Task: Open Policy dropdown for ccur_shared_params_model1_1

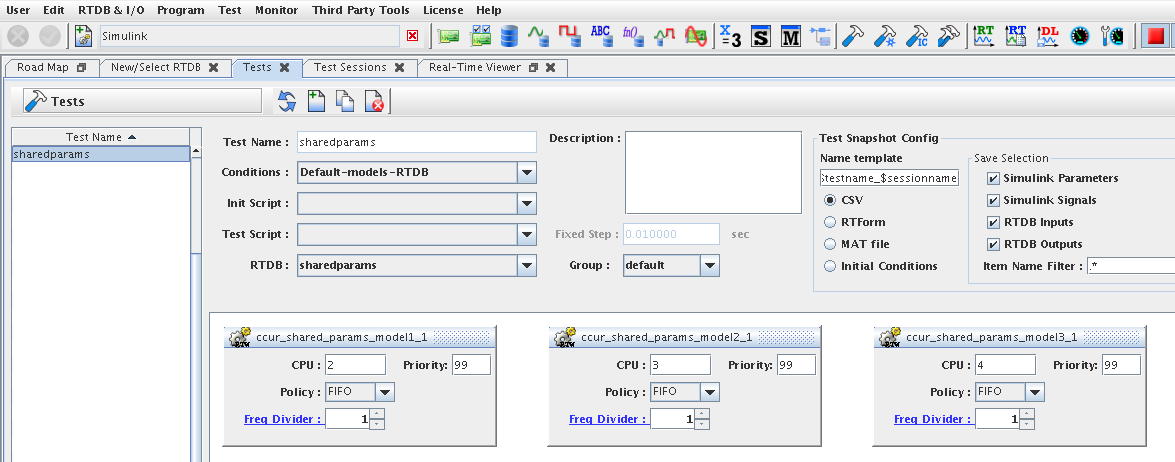Action: pyautogui.click(x=385, y=392)
